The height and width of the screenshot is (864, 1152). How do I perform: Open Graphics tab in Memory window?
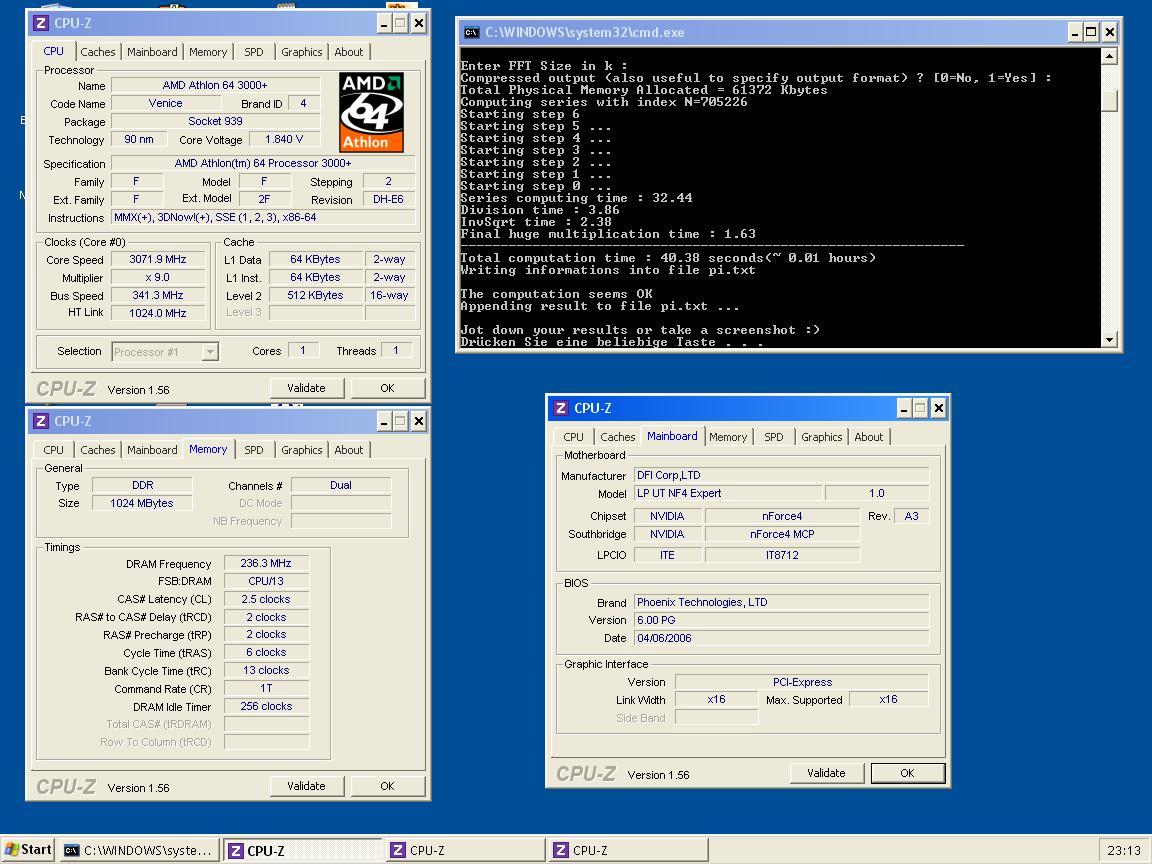pos(301,450)
